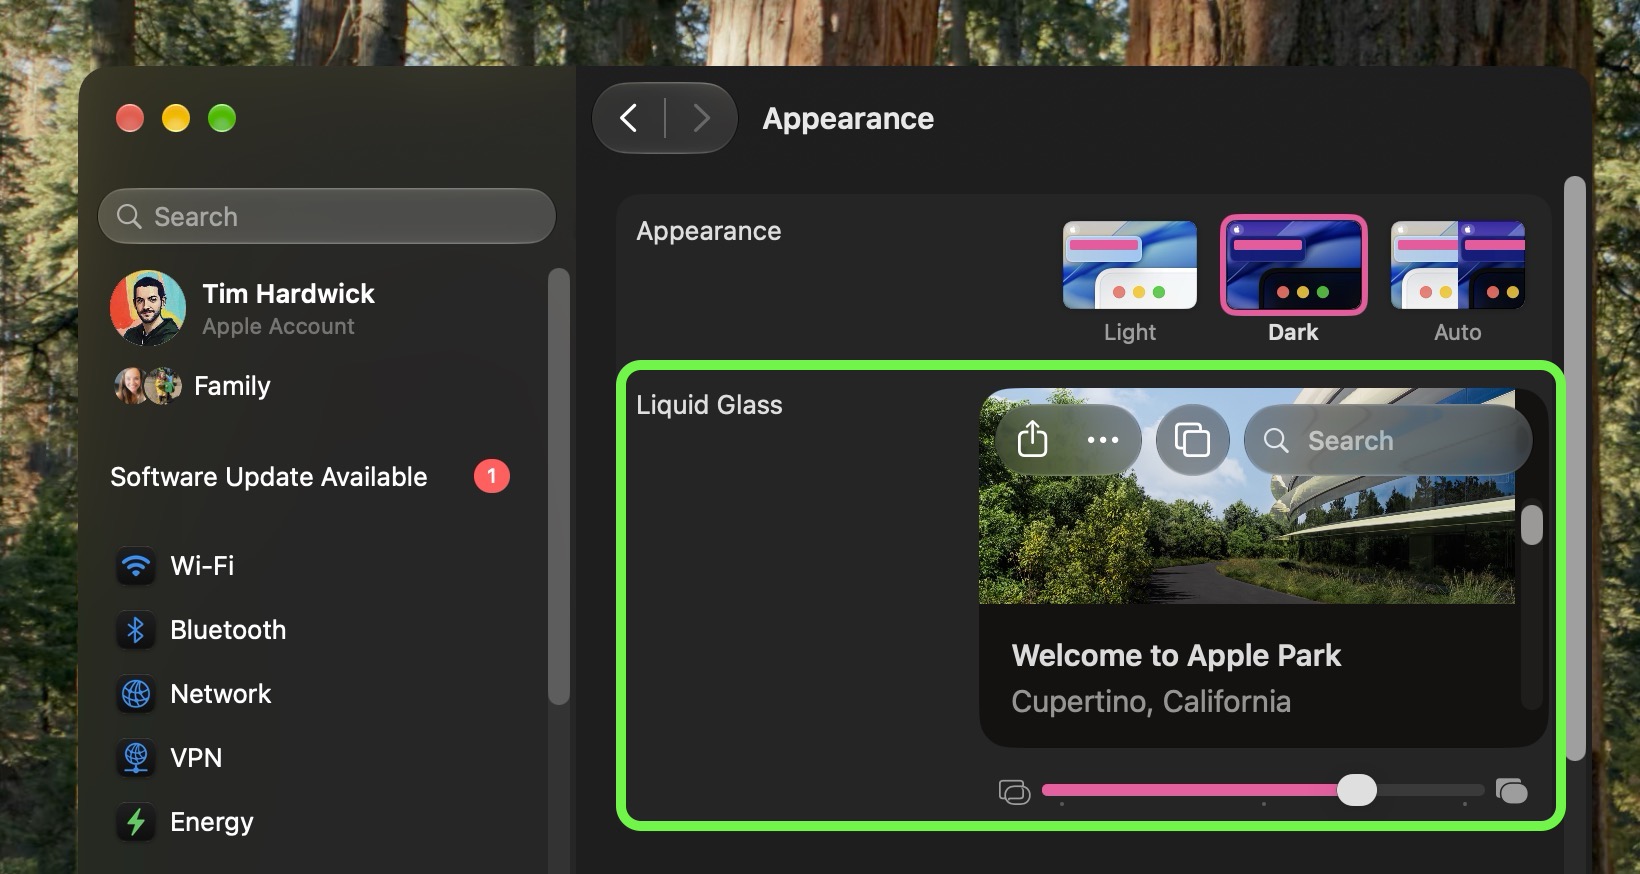Select the Auto appearance option
This screenshot has width=1640, height=874.
pyautogui.click(x=1457, y=282)
